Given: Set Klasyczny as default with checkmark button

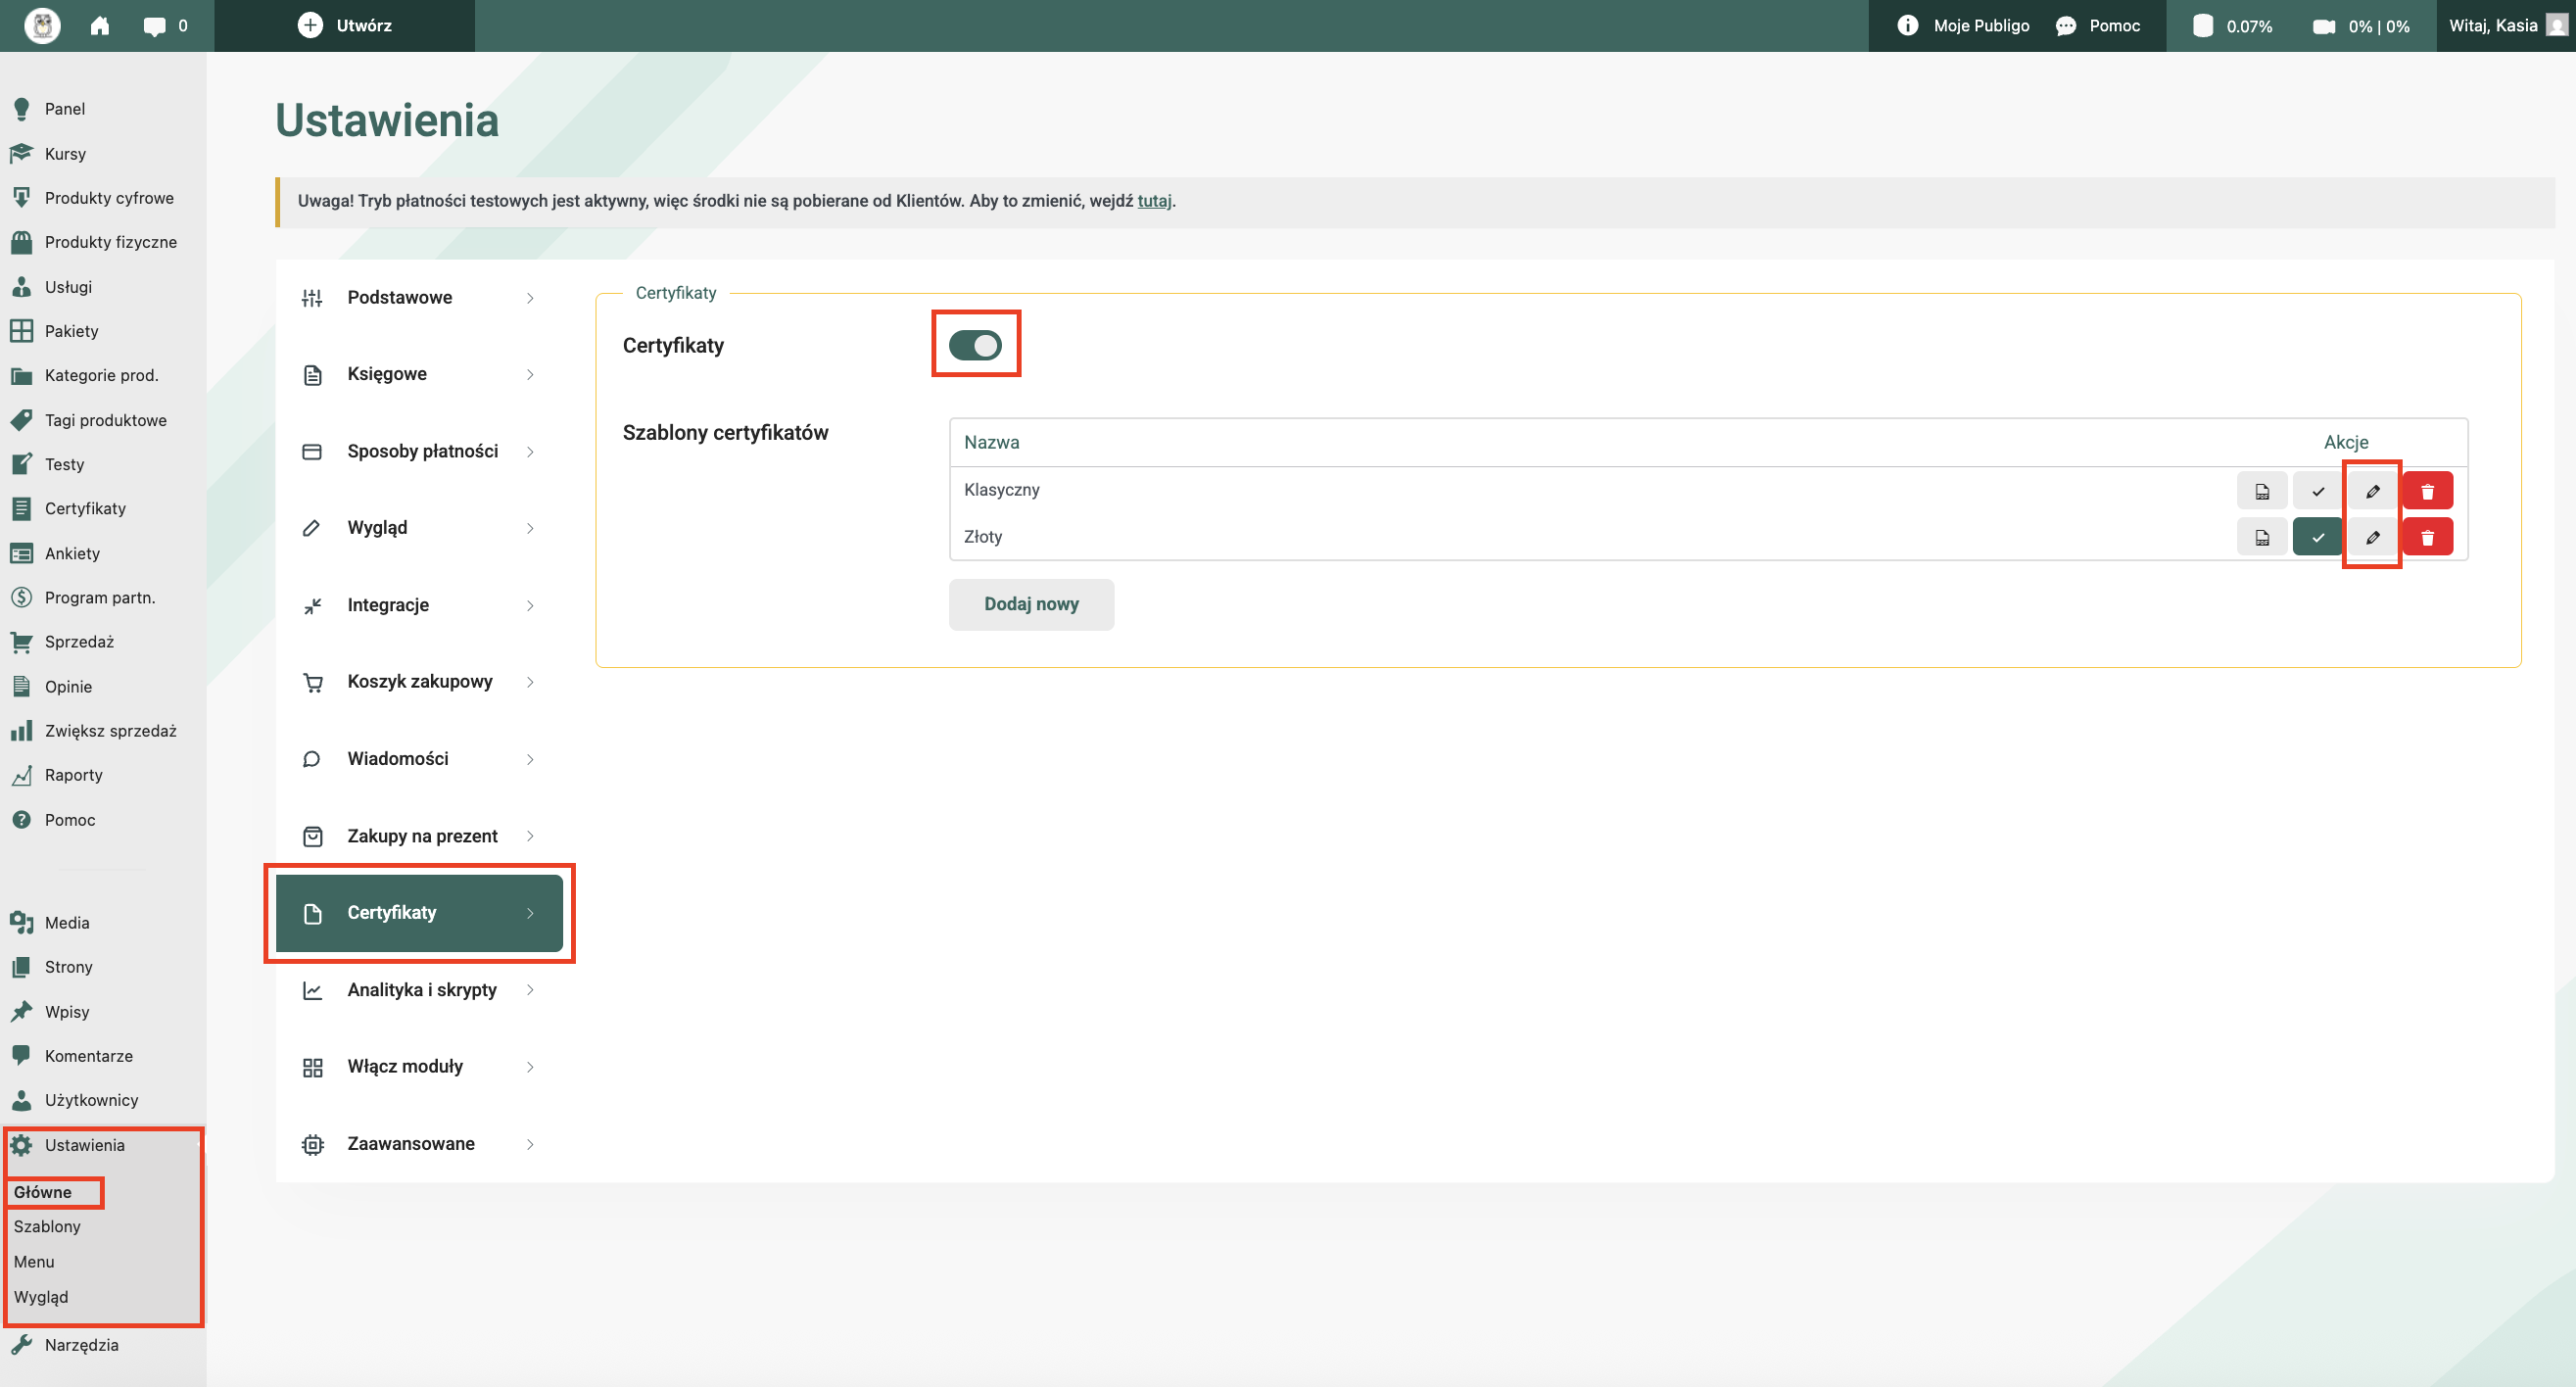Looking at the screenshot, I should 2317,491.
